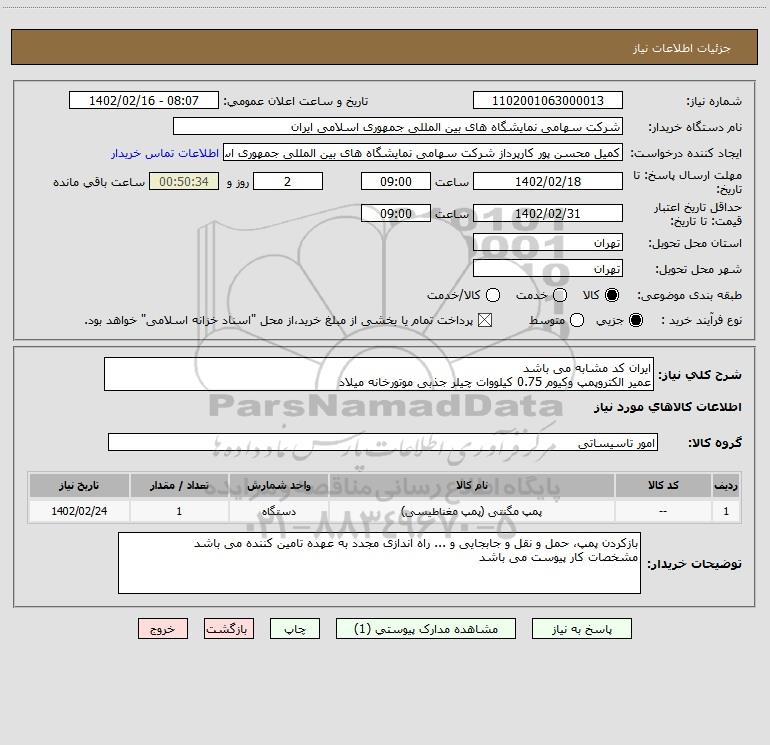Click the تعداد / مقدار column header
This screenshot has height=745, width=770.
179,485
